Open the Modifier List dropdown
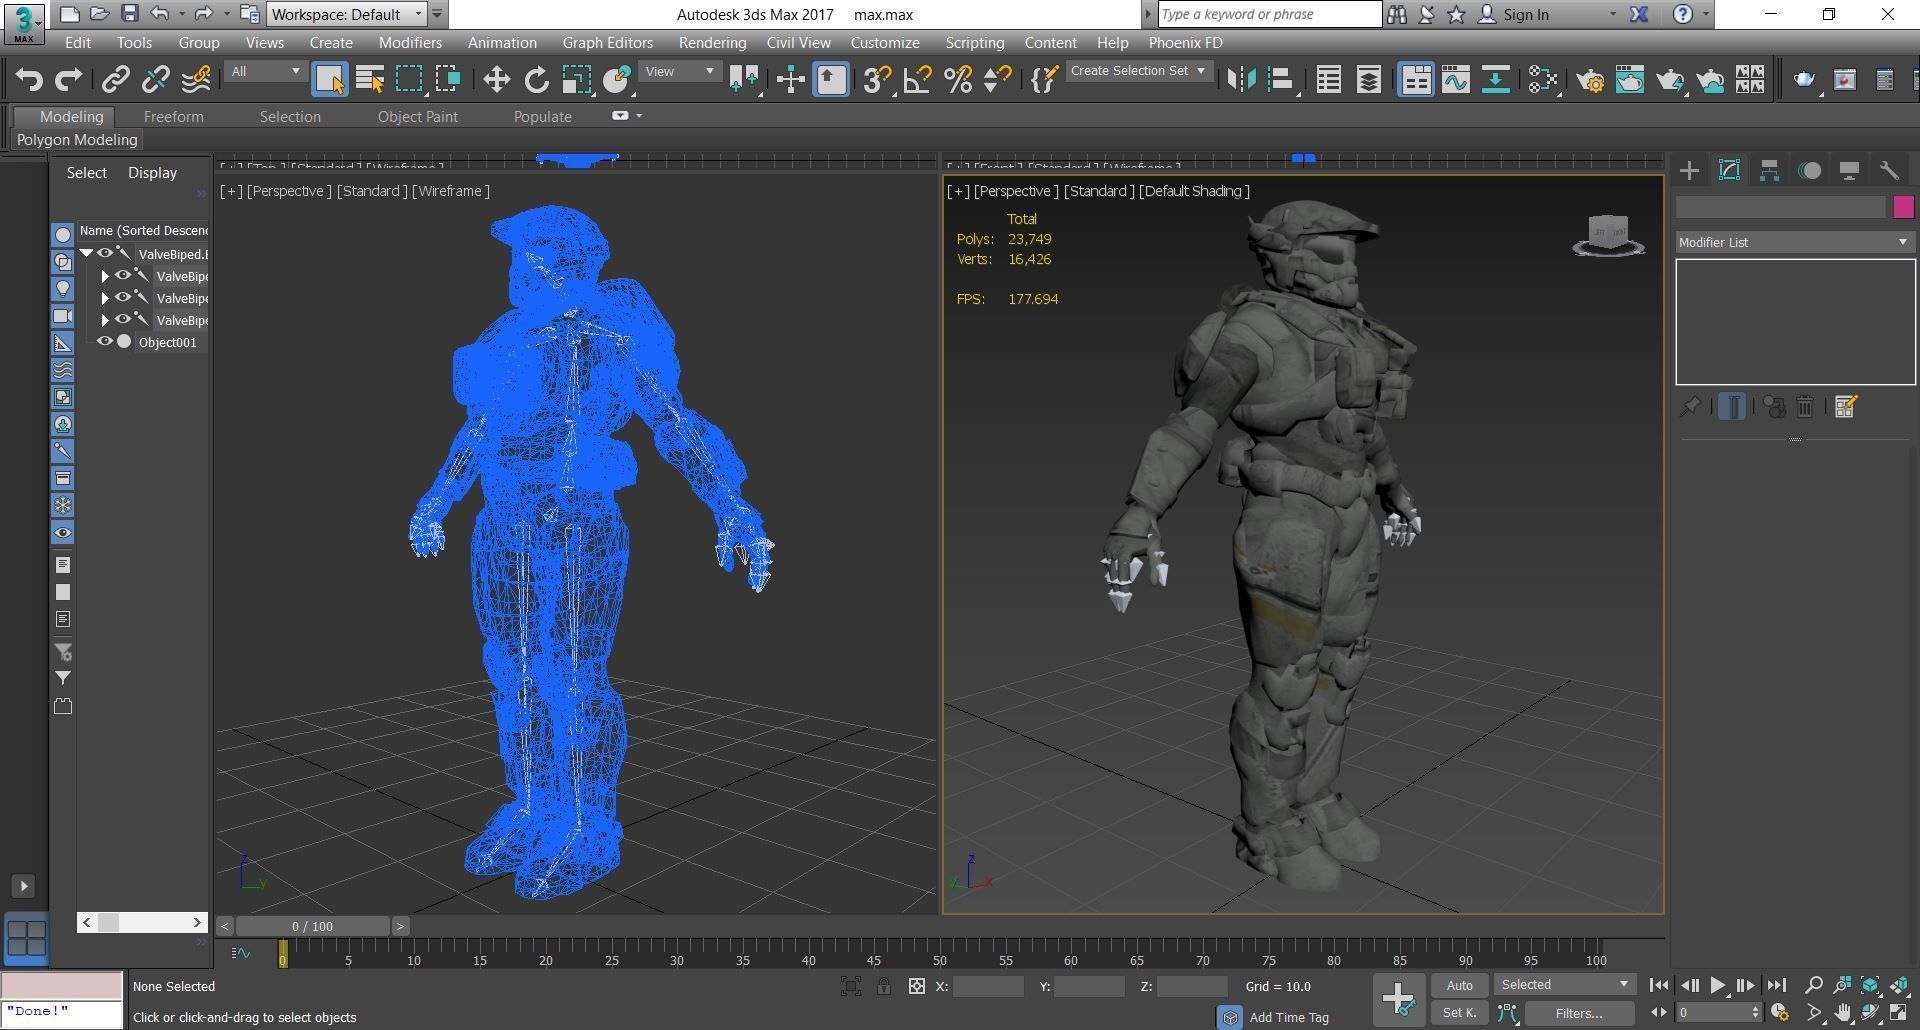1920x1030 pixels. pos(1795,242)
